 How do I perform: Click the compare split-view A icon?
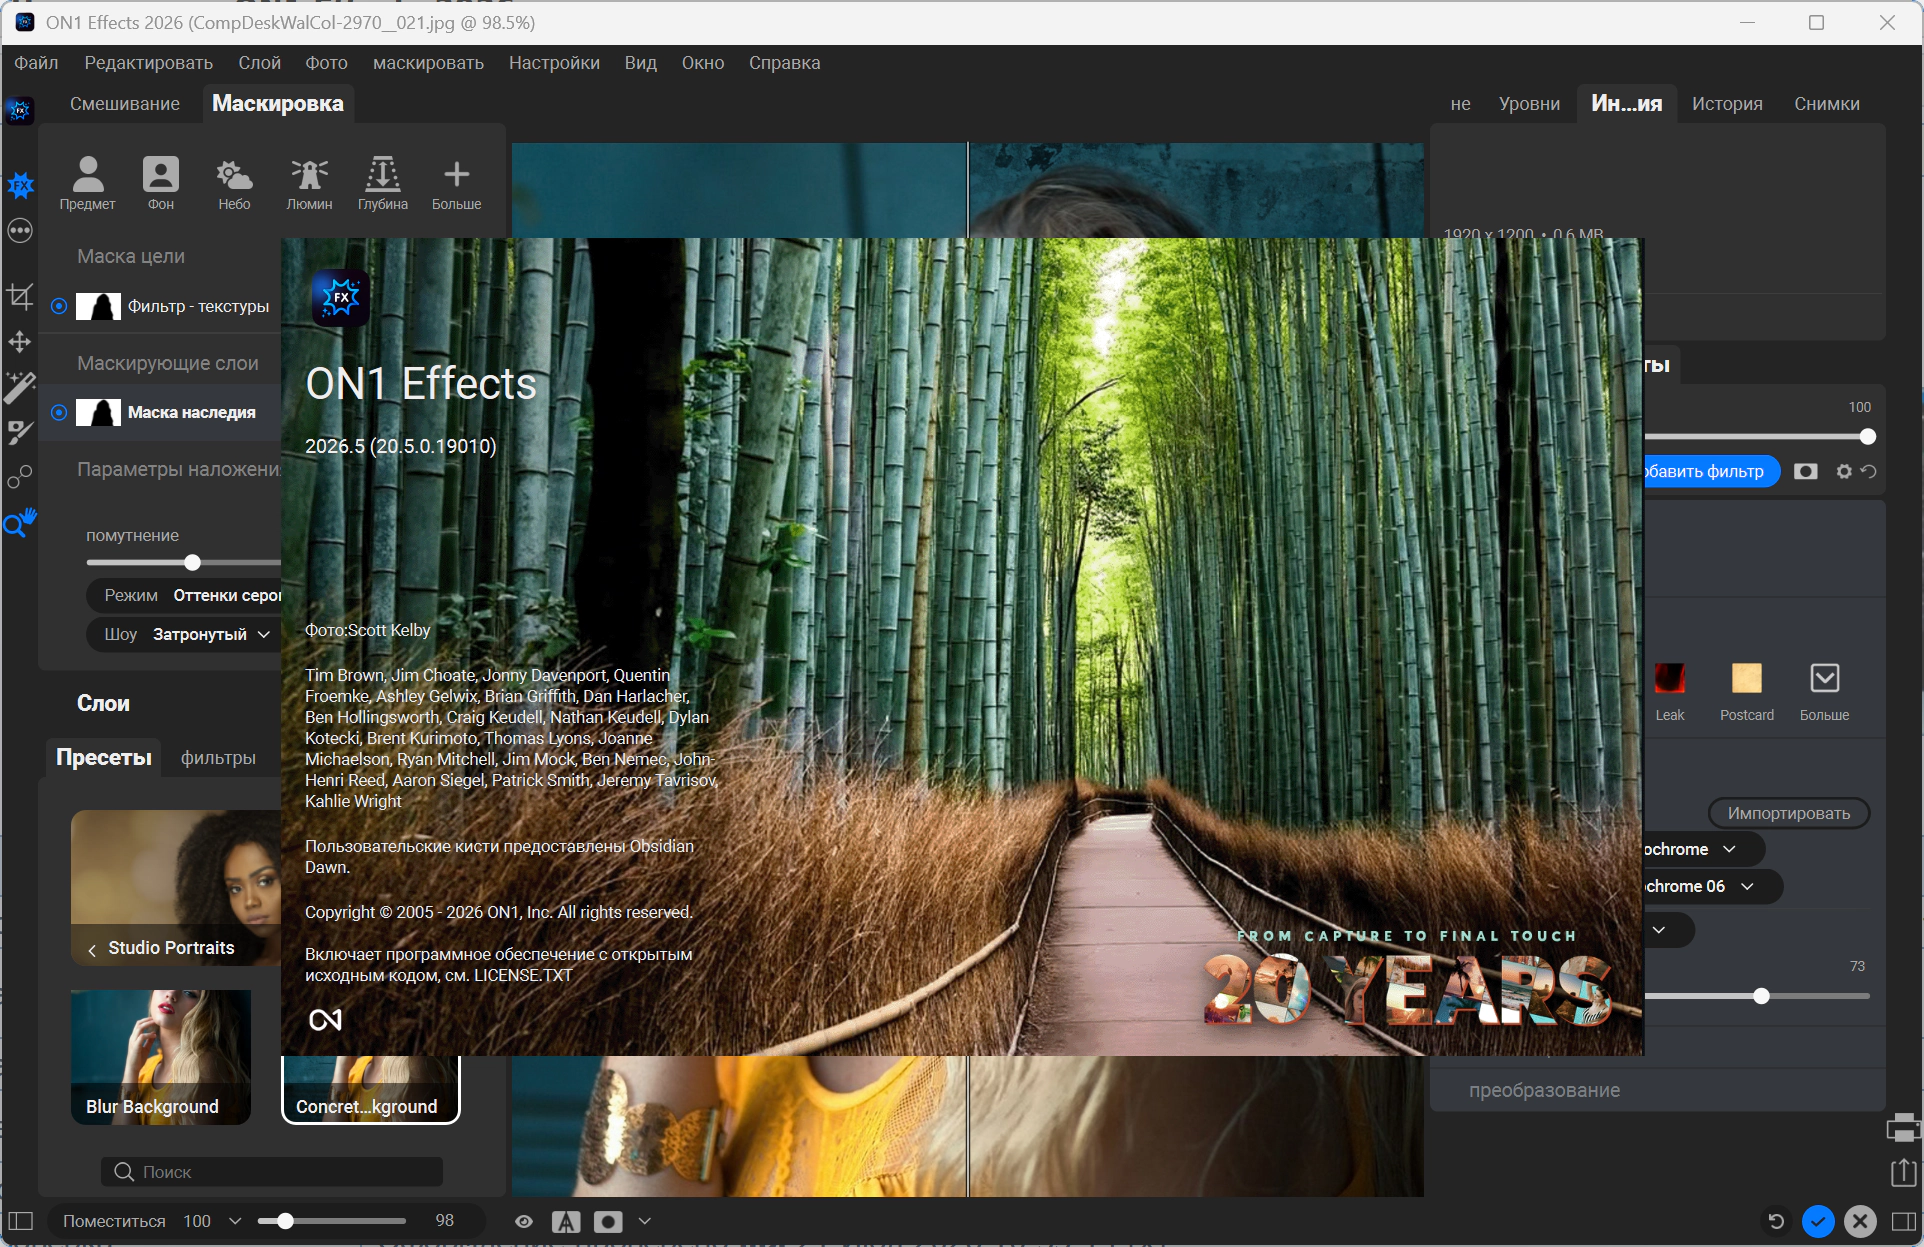point(566,1221)
